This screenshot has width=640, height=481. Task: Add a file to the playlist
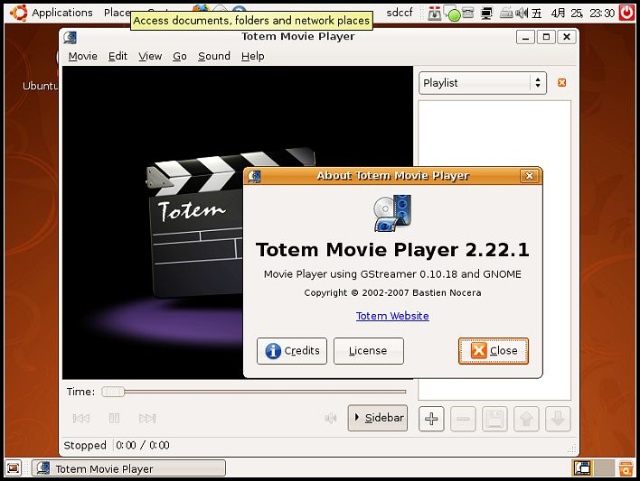click(431, 419)
